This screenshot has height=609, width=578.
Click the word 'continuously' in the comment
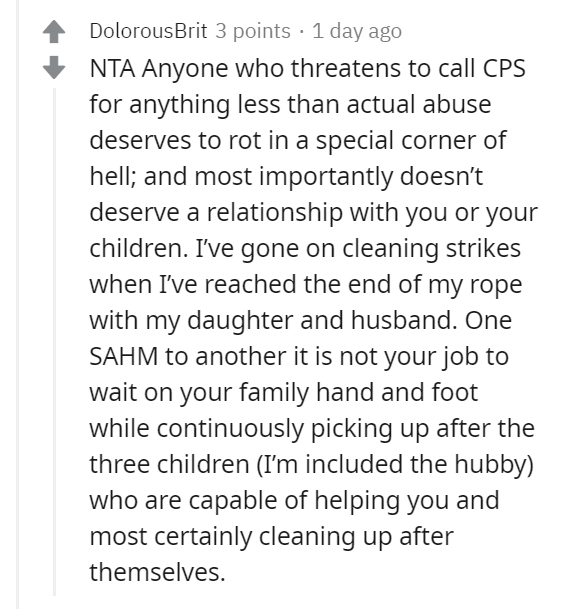click(230, 429)
